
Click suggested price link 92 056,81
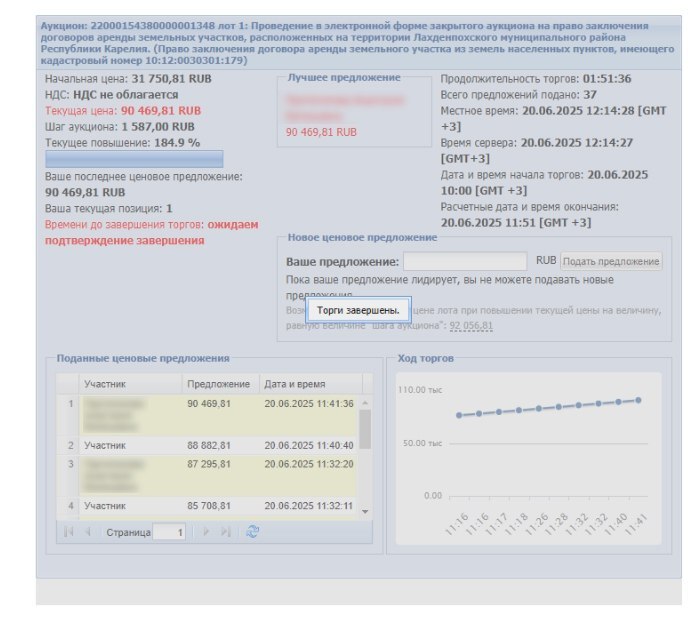click(x=471, y=325)
